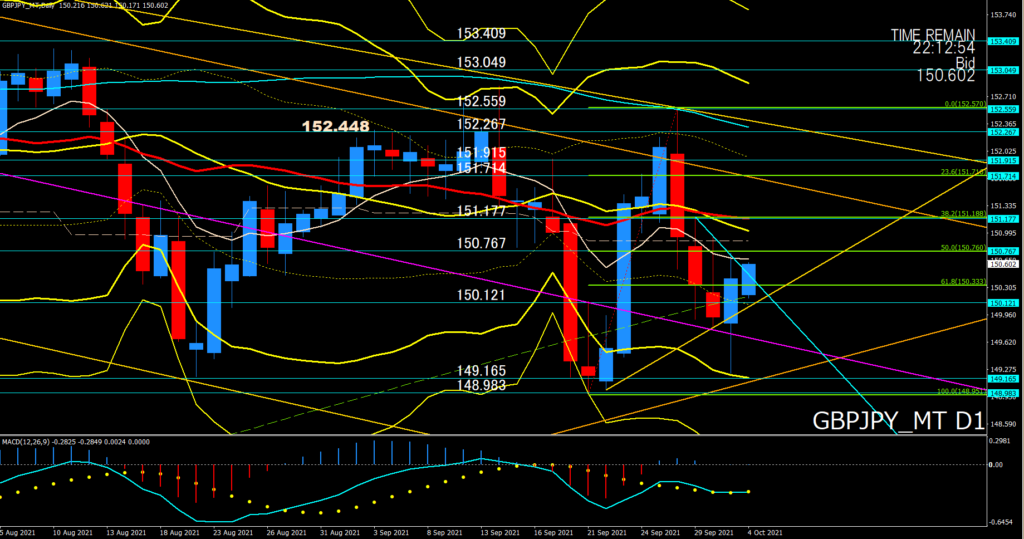Select the cyan 150.767 price axis tag
This screenshot has height=539, width=1024.
pos(1003,251)
